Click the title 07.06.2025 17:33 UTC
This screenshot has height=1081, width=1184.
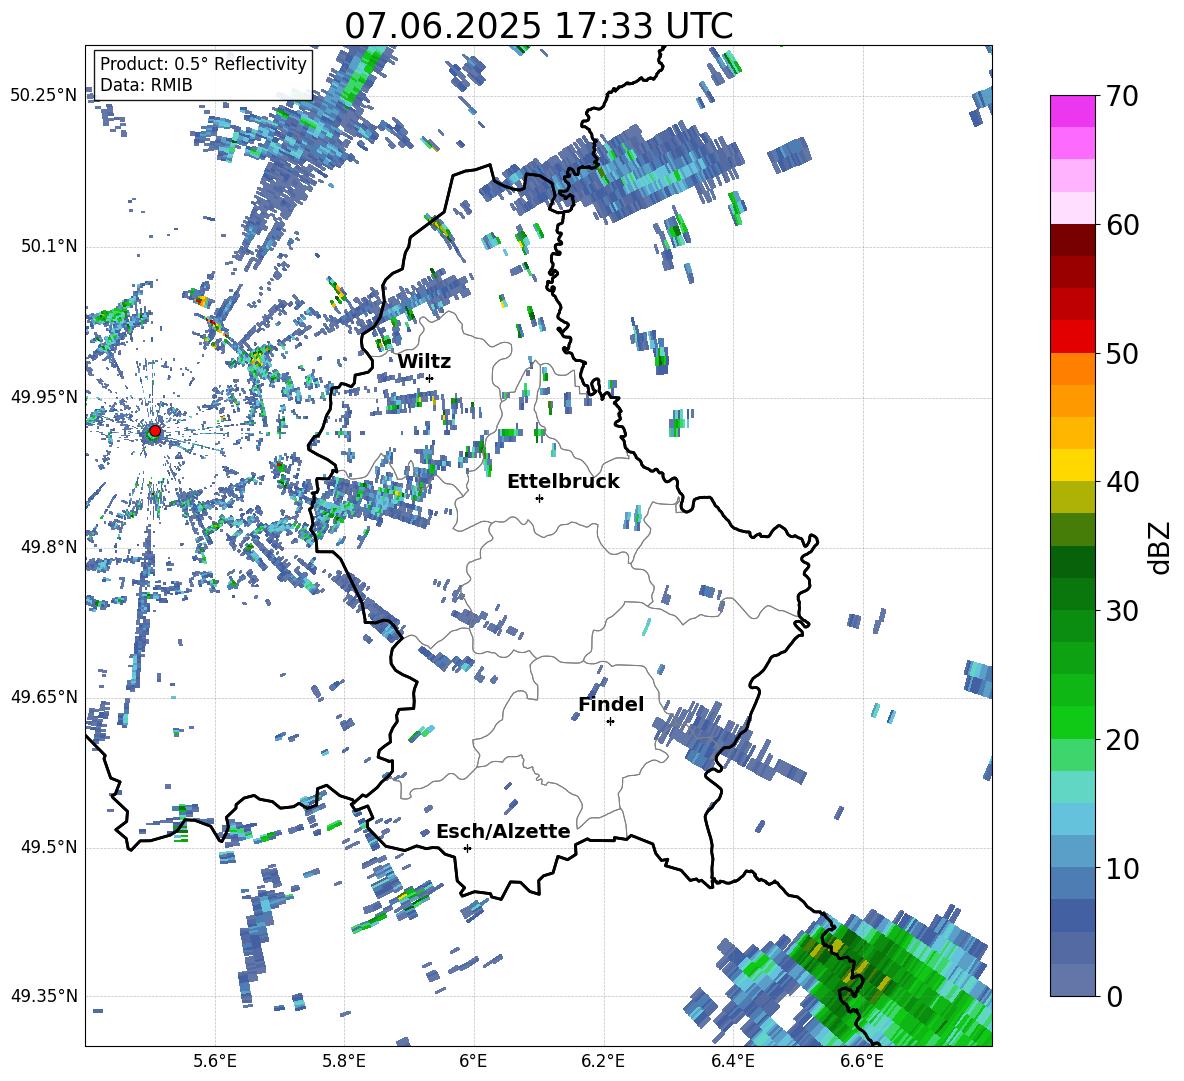click(x=538, y=26)
